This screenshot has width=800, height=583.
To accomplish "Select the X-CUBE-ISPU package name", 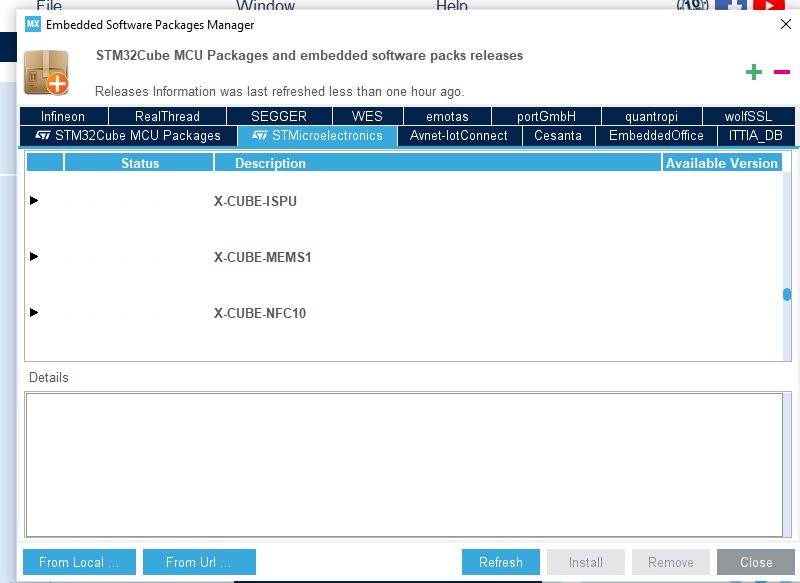I will (255, 201).
